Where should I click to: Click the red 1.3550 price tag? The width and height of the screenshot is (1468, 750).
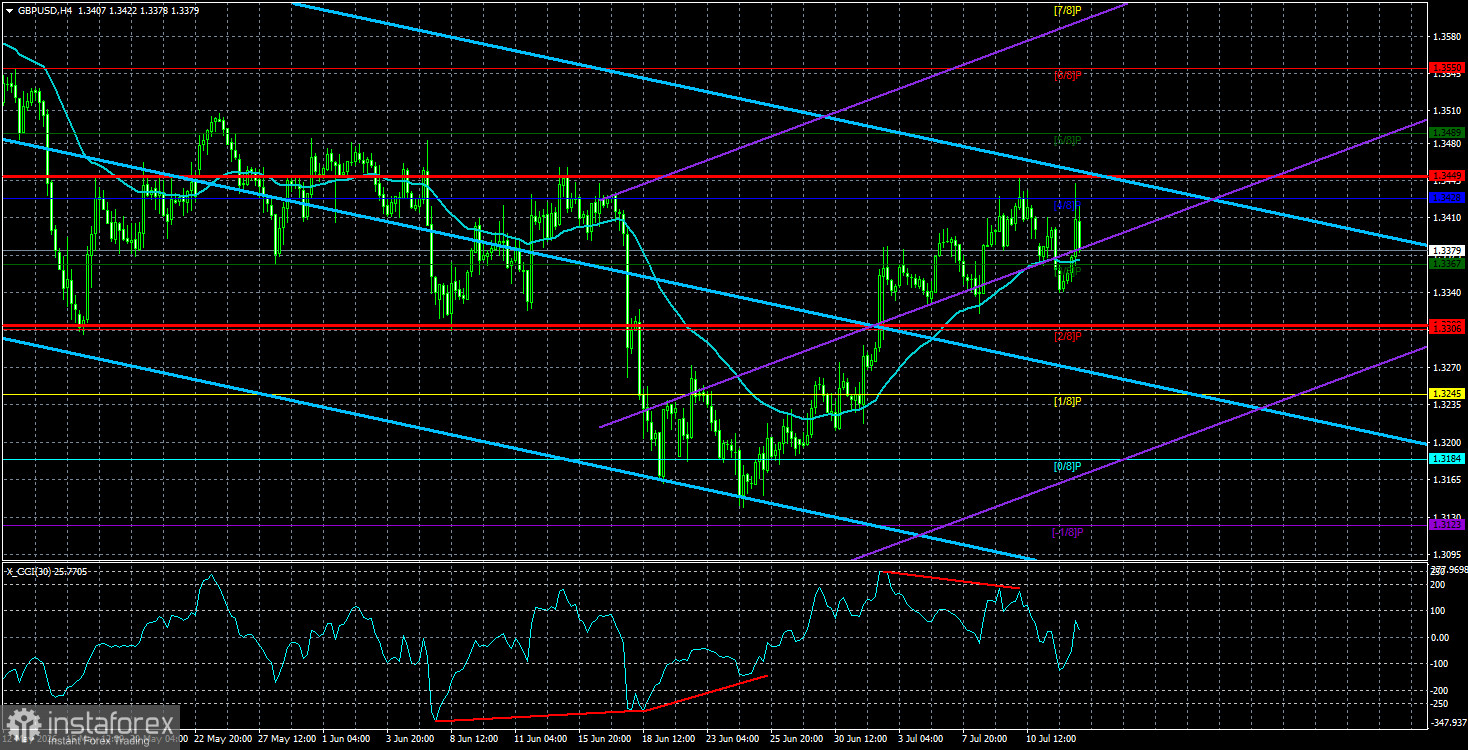[x=1446, y=68]
